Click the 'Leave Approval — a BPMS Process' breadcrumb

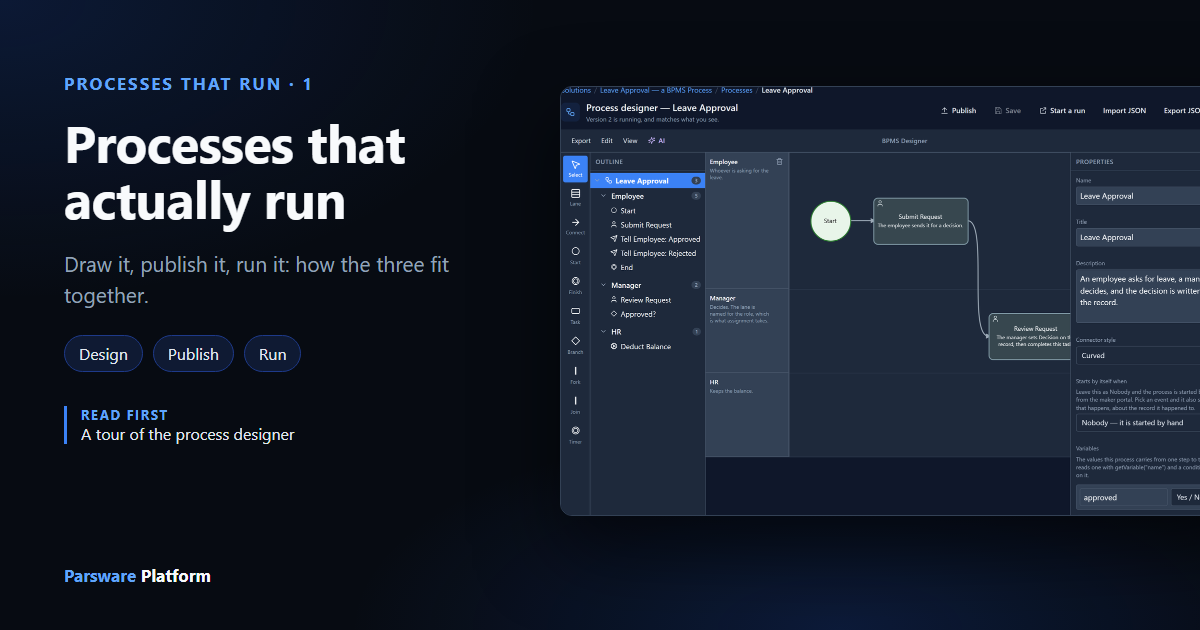coord(656,90)
